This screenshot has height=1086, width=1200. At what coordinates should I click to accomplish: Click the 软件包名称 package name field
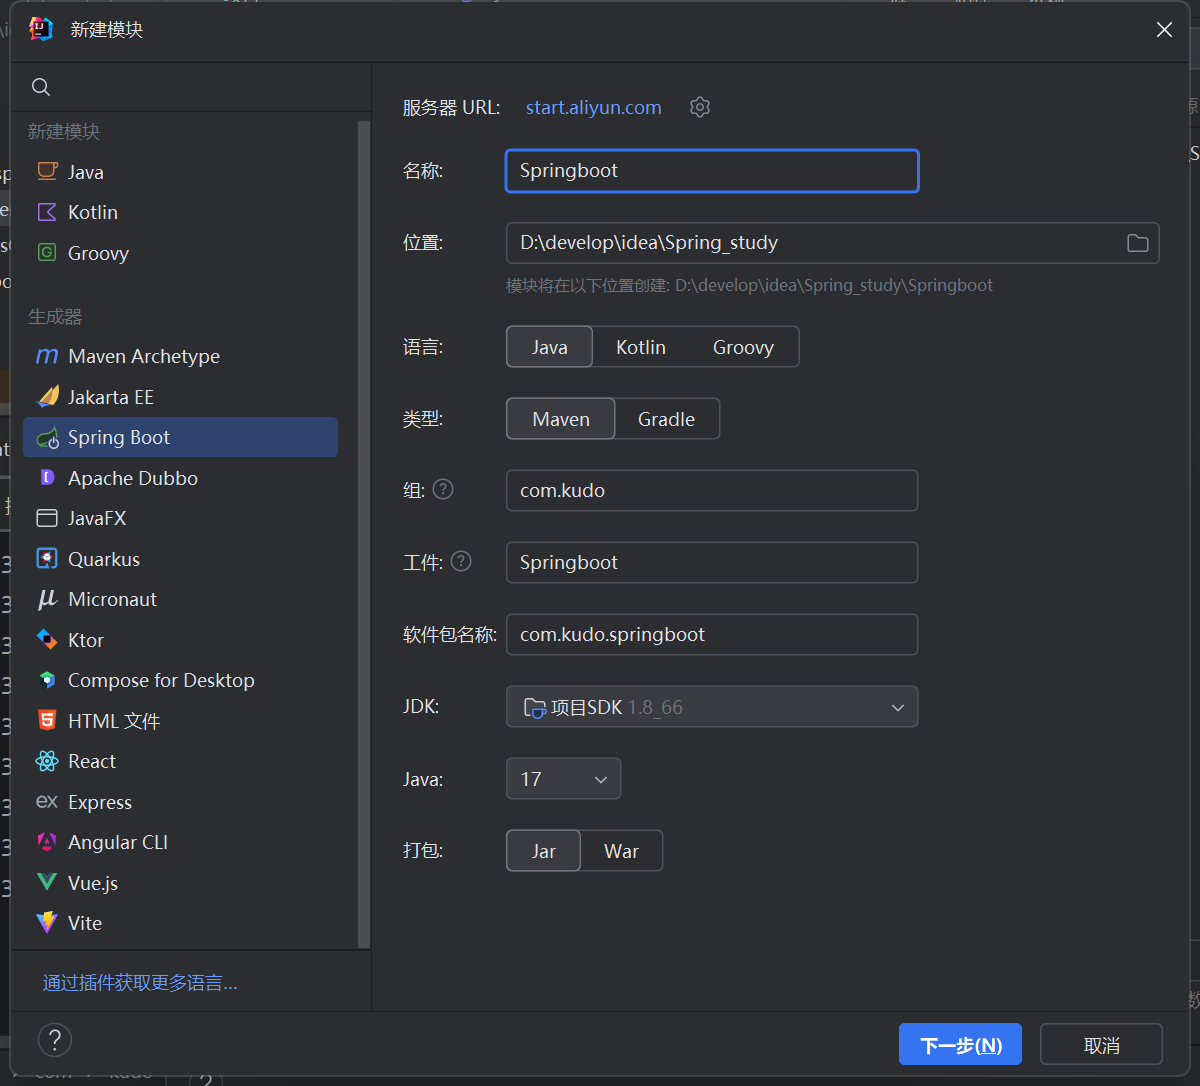[712, 635]
